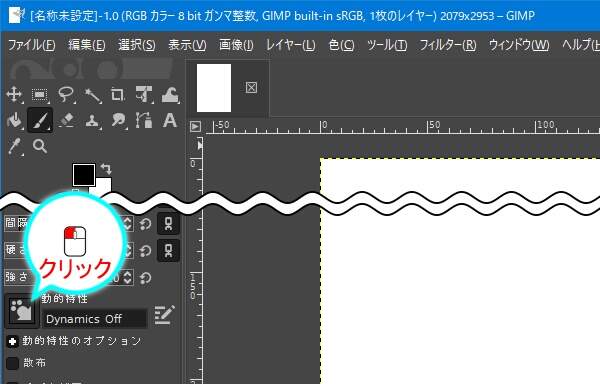Select the Paintbrush tool
Image resolution: width=600 pixels, height=384 pixels.
pyautogui.click(x=40, y=120)
